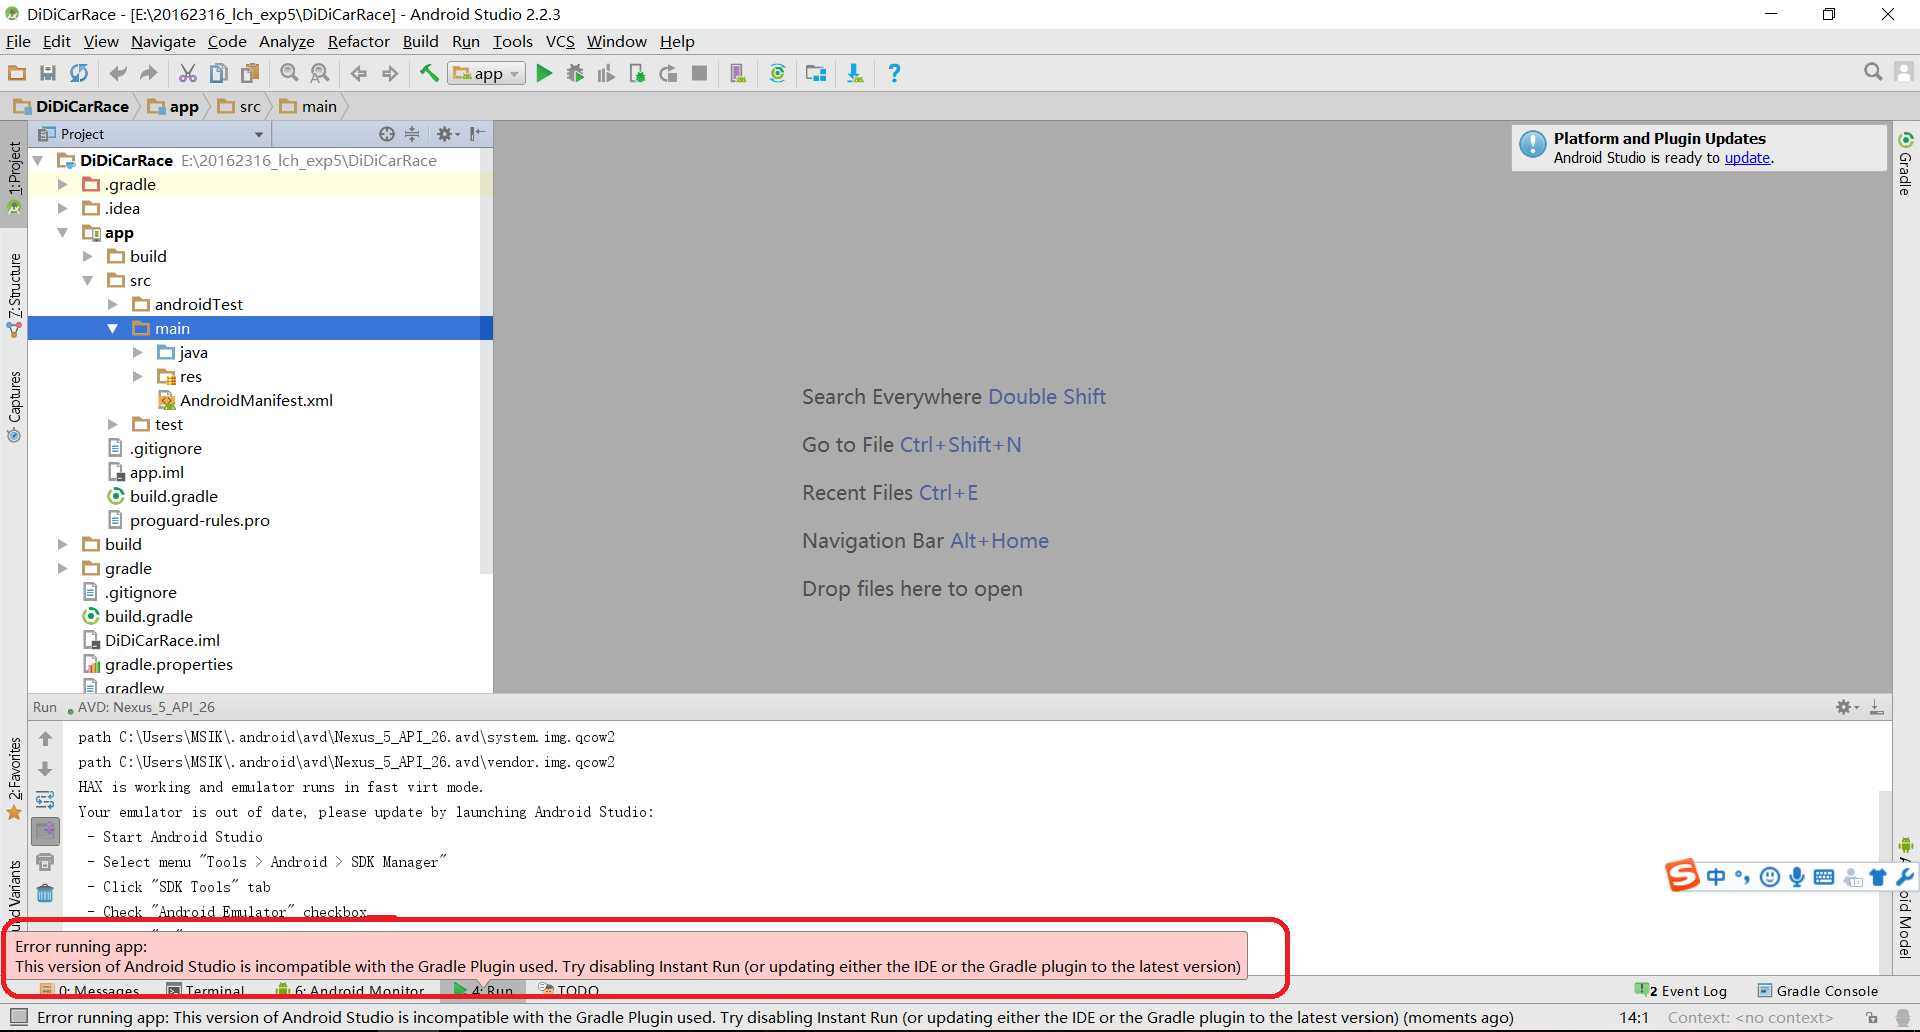Hide the Project panel with its Hide icon
1920x1032 pixels.
tap(477, 134)
